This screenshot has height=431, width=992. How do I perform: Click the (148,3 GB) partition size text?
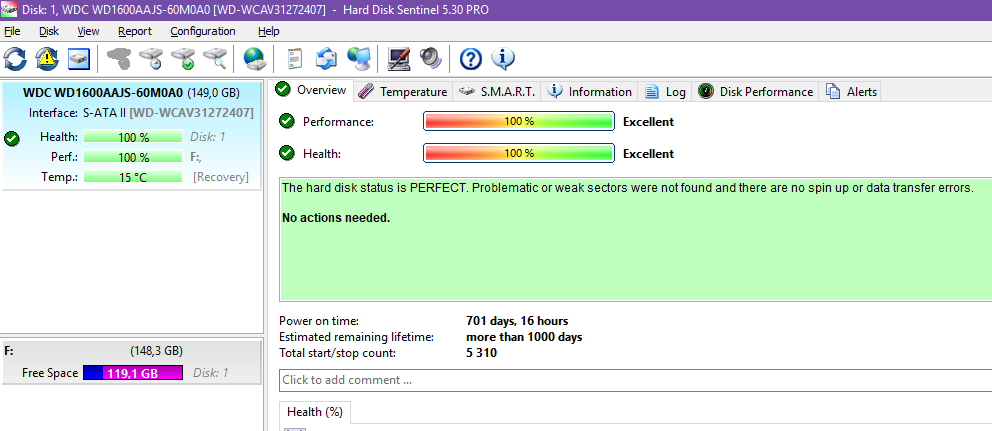[x=156, y=350]
